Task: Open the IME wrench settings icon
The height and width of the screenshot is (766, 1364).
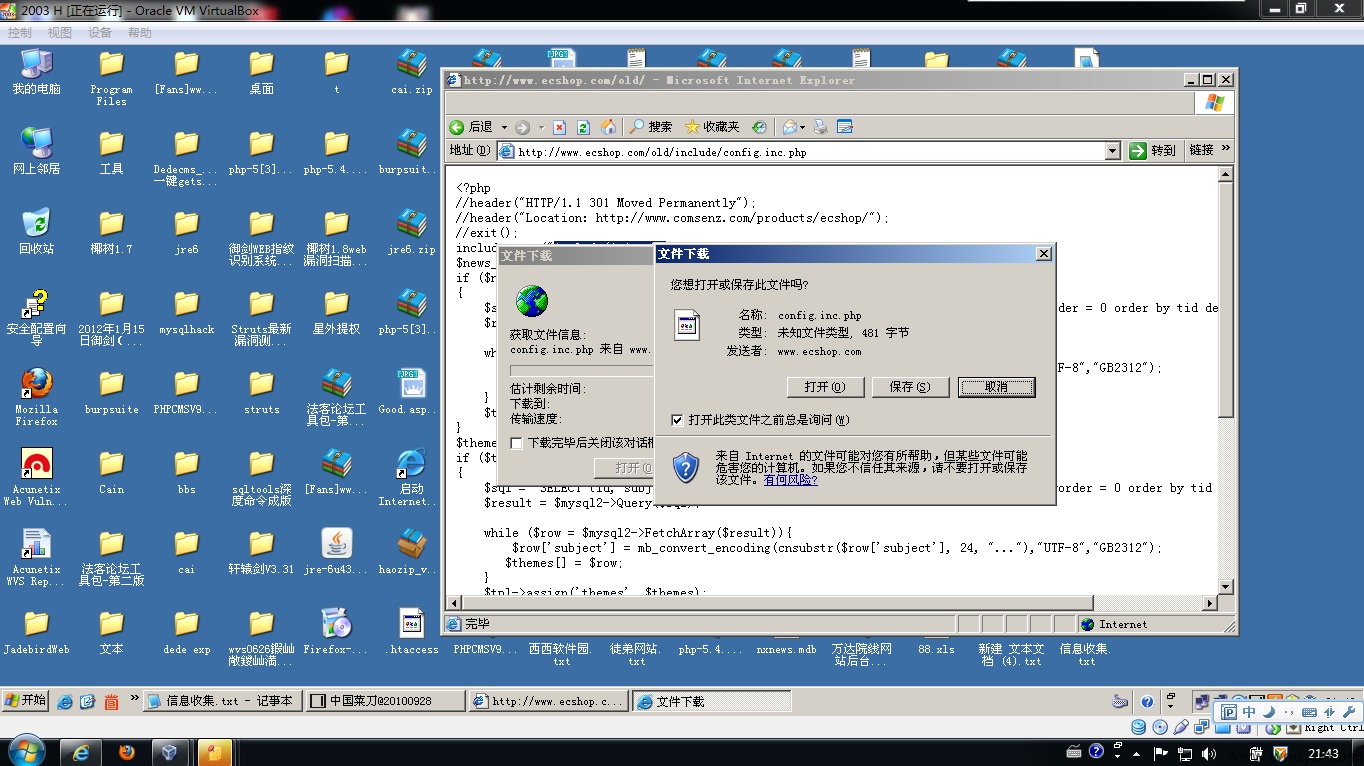Action: pyautogui.click(x=1349, y=712)
